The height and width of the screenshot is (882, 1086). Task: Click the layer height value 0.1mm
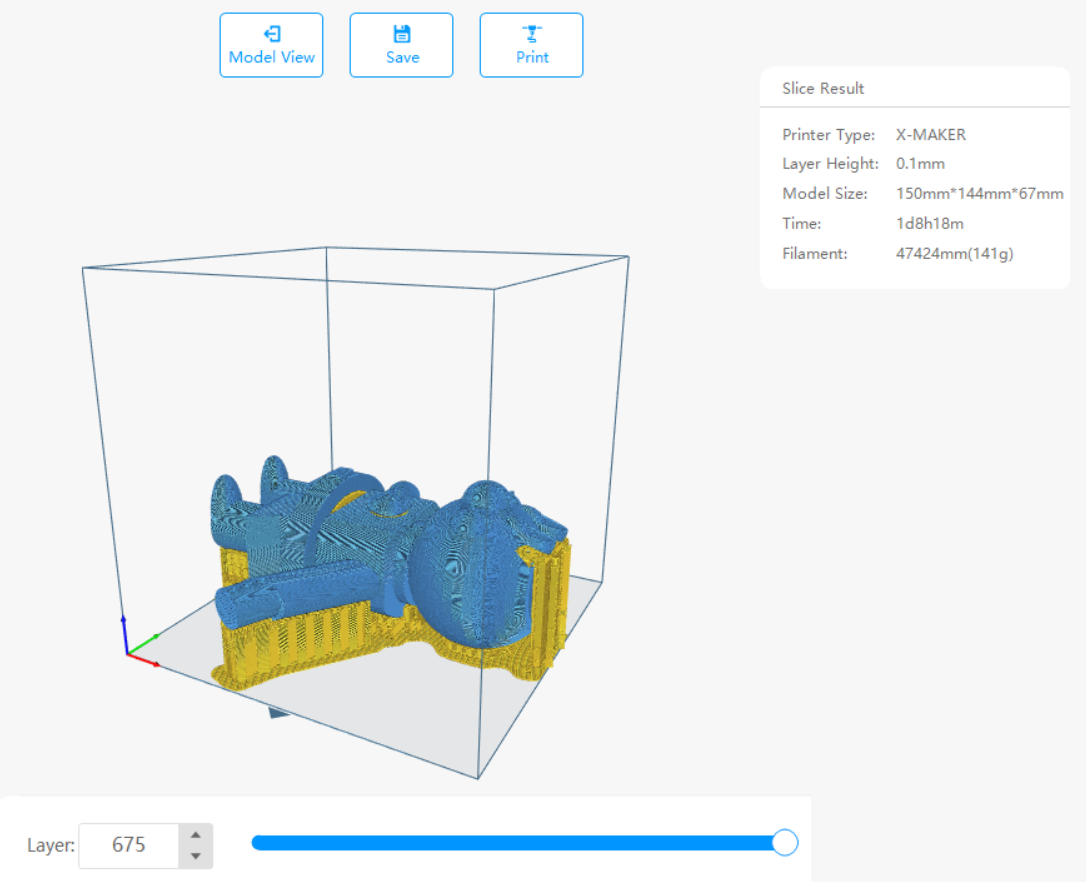(x=920, y=164)
